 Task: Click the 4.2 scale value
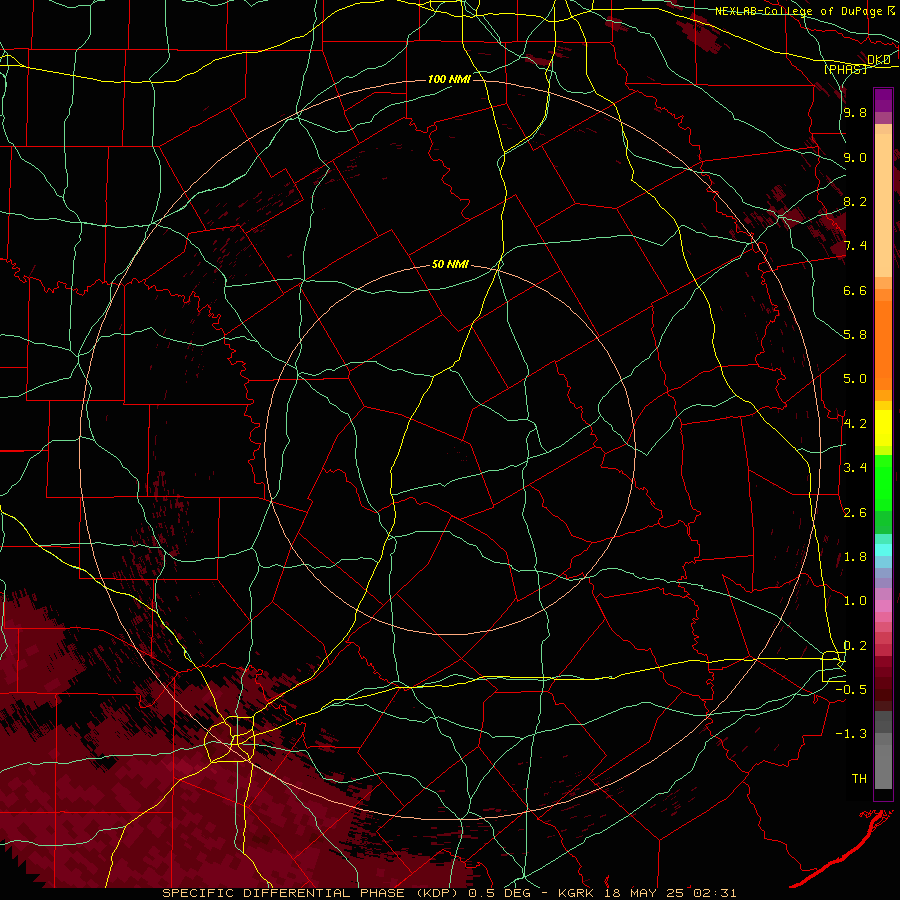(855, 424)
